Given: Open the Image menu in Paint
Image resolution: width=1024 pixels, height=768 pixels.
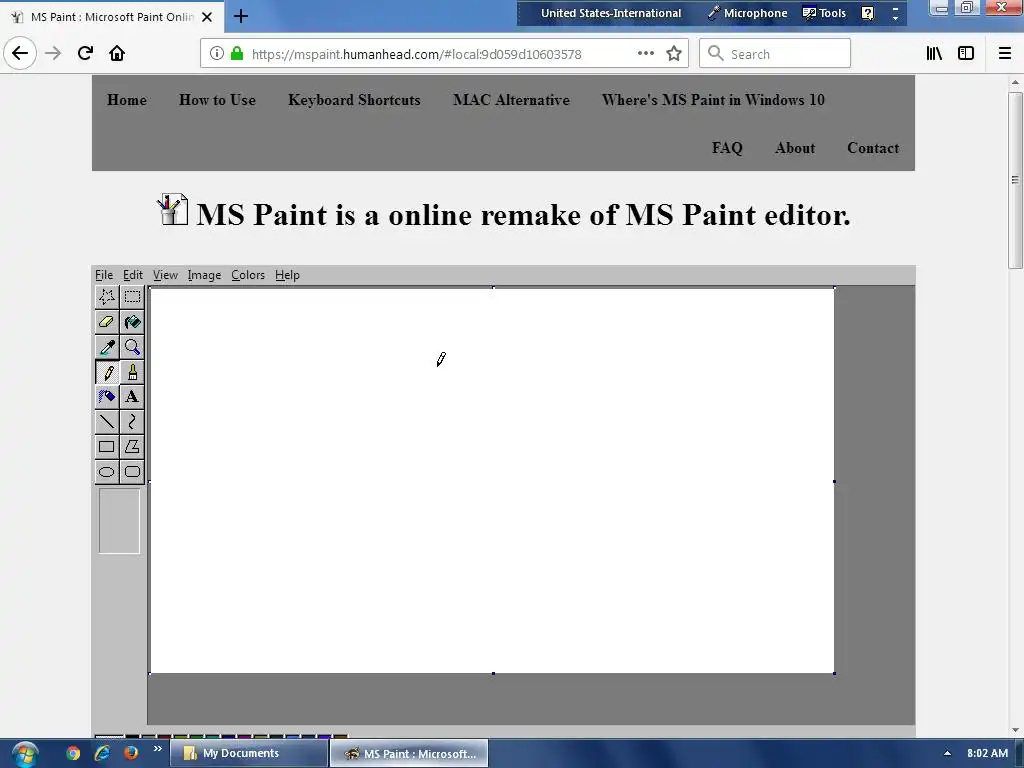Looking at the screenshot, I should pos(204,275).
